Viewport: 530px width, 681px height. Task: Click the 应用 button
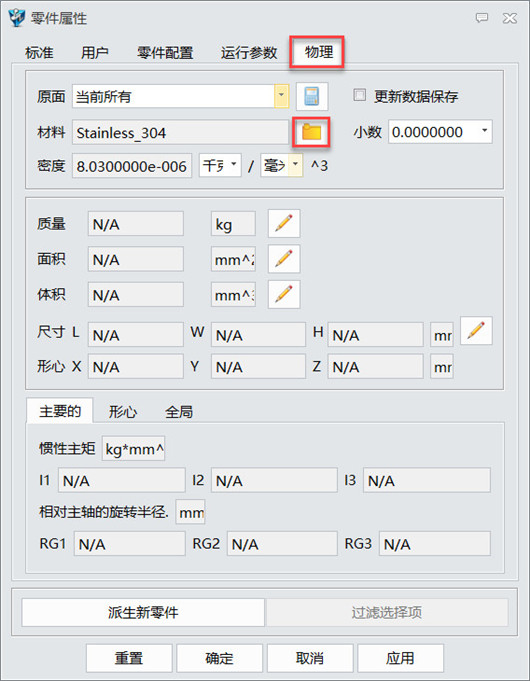[x=400, y=658]
